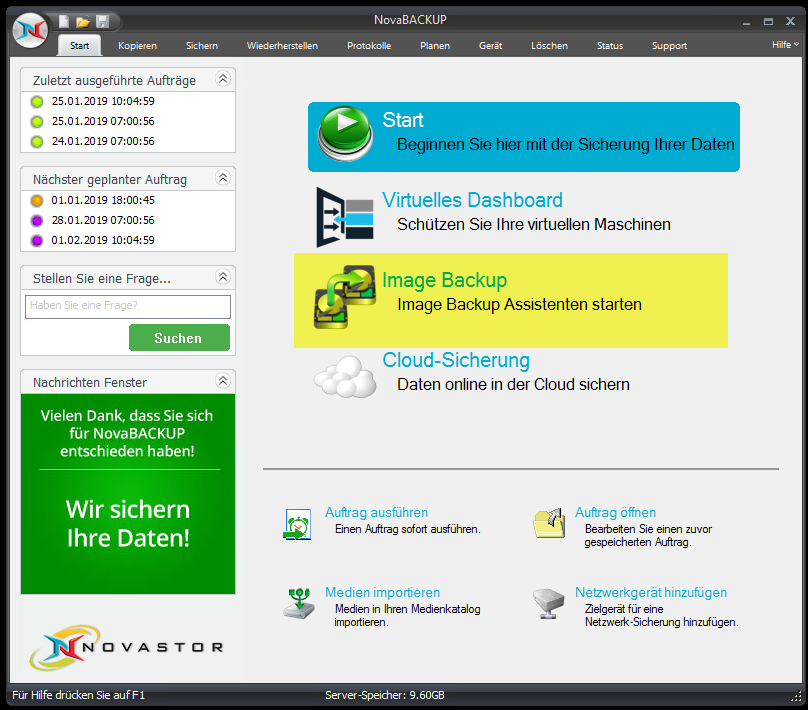Click the Server-Speicher: 9.60GB status text
This screenshot has height=710, width=808.
point(384,695)
